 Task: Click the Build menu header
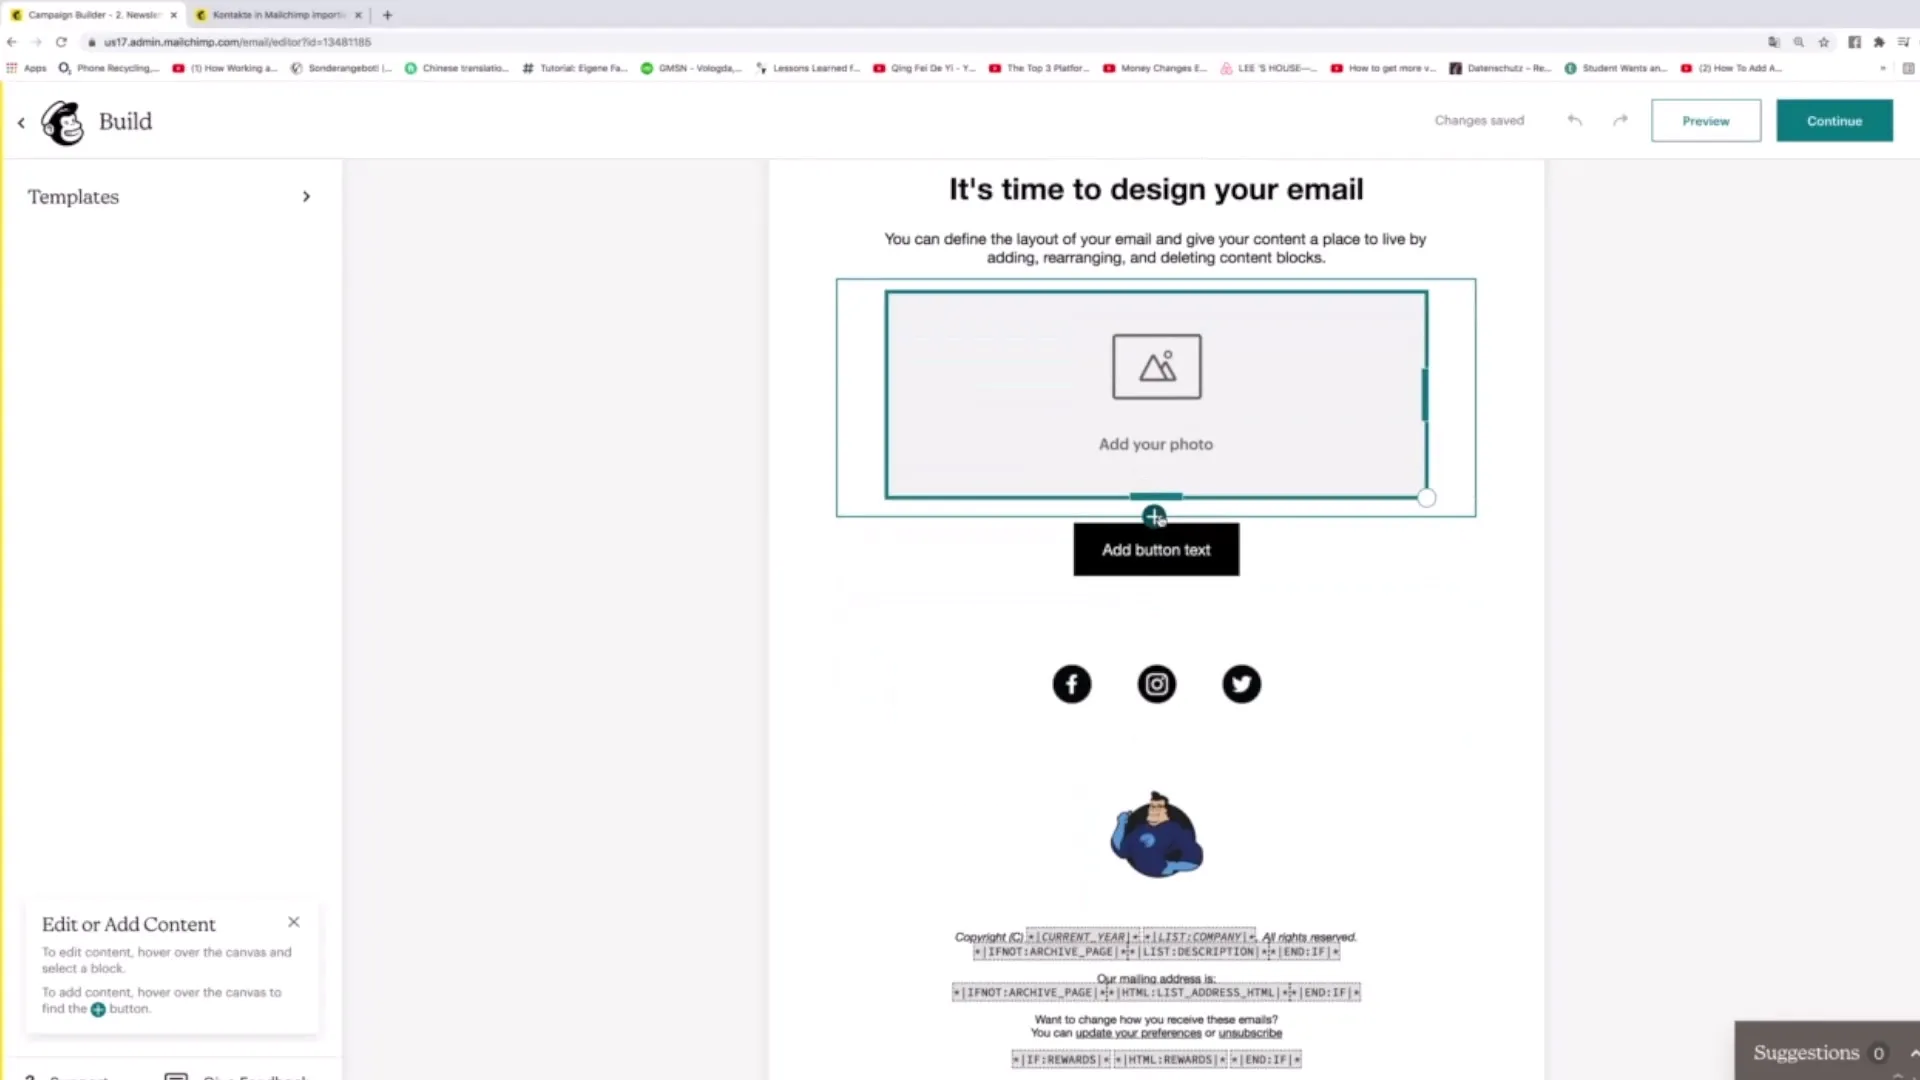(x=125, y=121)
